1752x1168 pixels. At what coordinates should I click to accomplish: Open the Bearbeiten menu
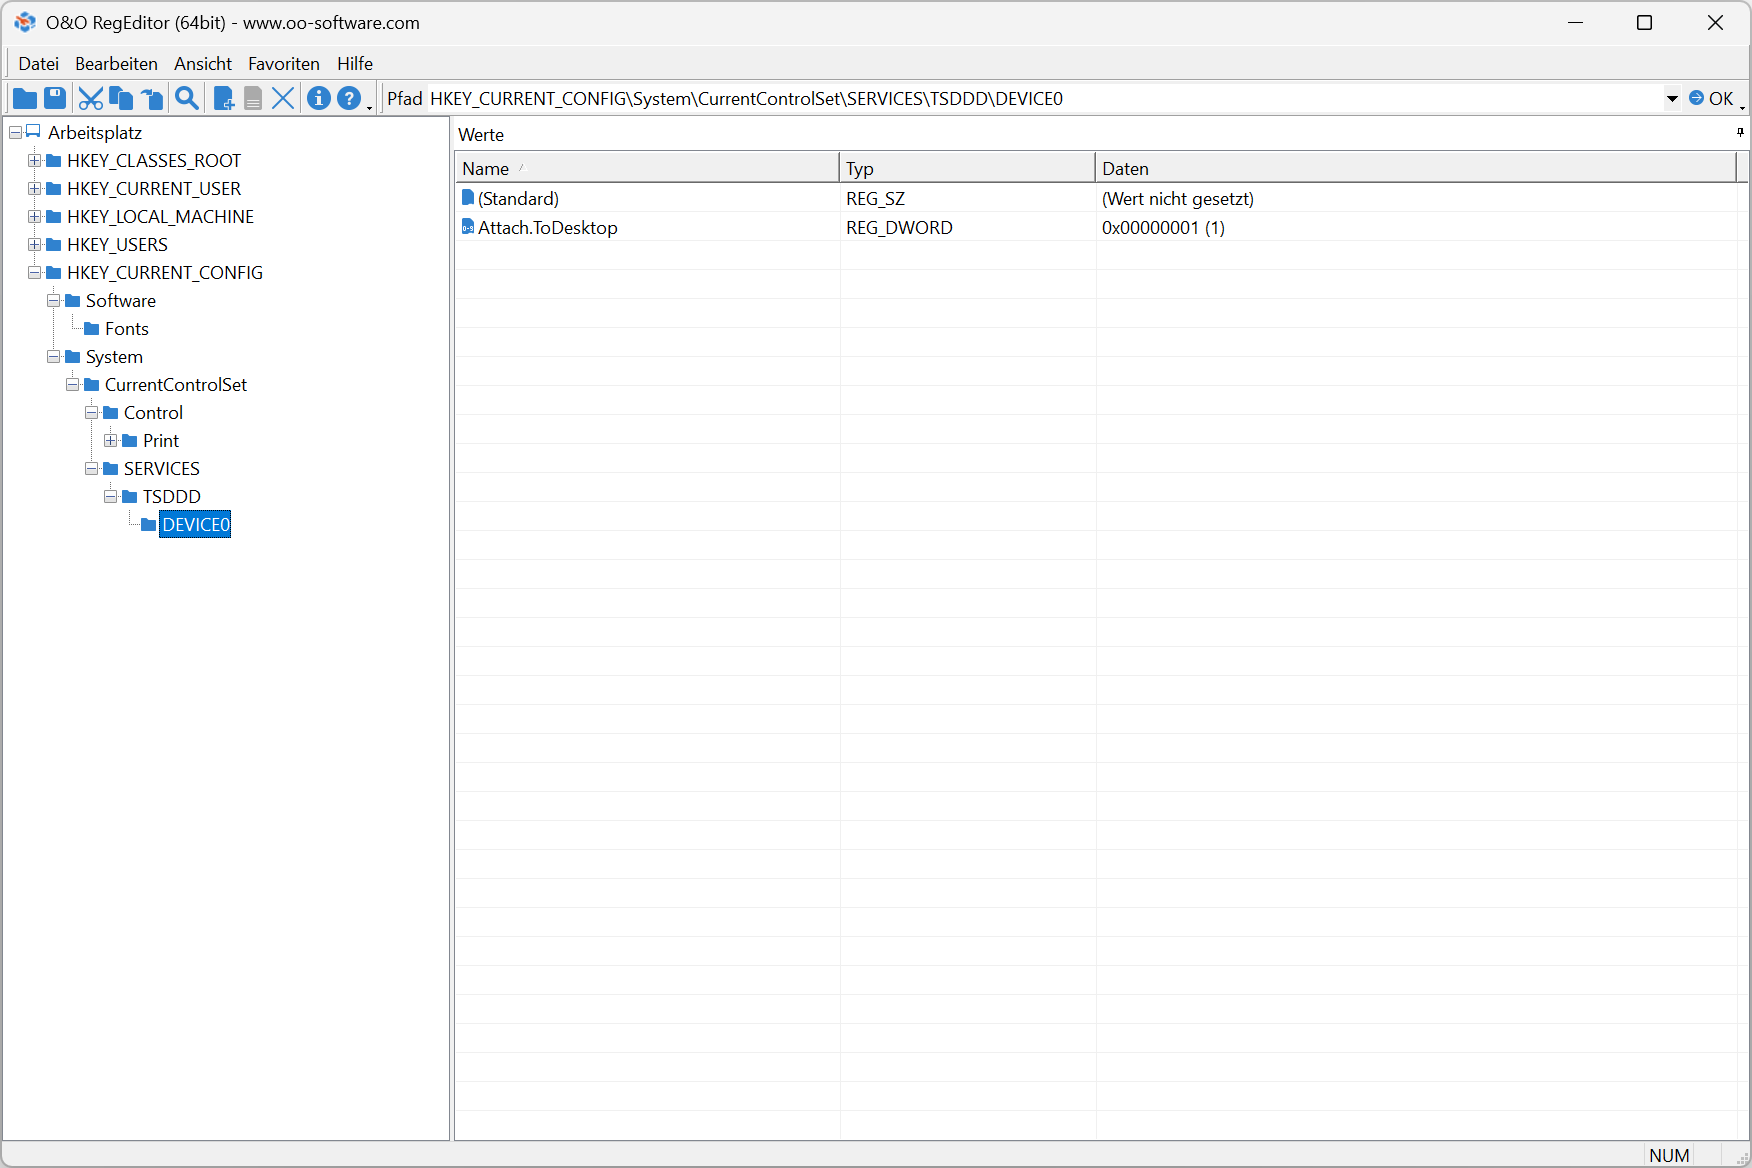116,64
